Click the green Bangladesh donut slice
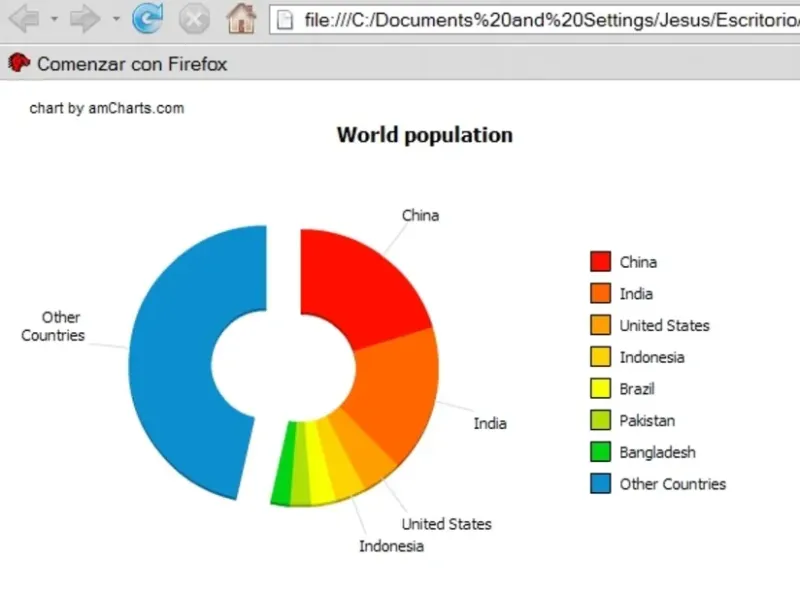The width and height of the screenshot is (800, 600). (284, 464)
